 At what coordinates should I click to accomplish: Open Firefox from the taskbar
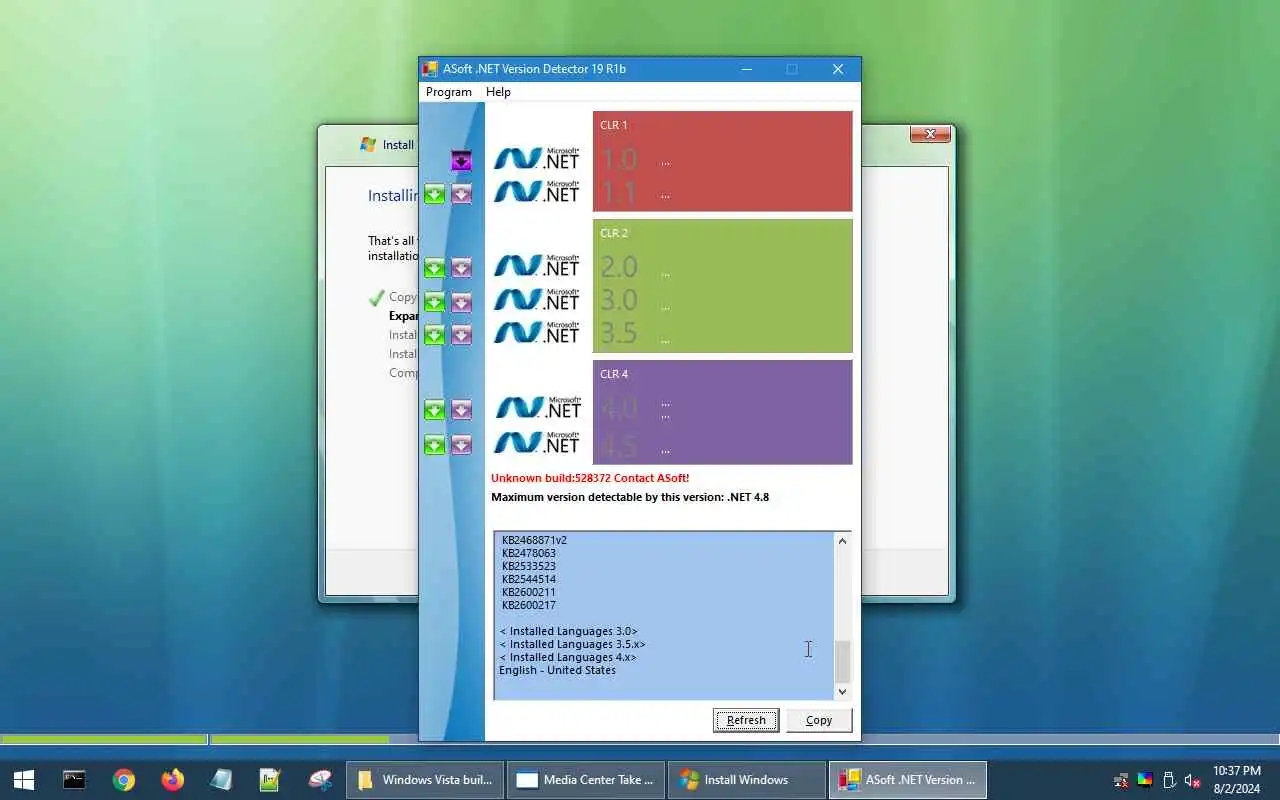pyautogui.click(x=173, y=780)
